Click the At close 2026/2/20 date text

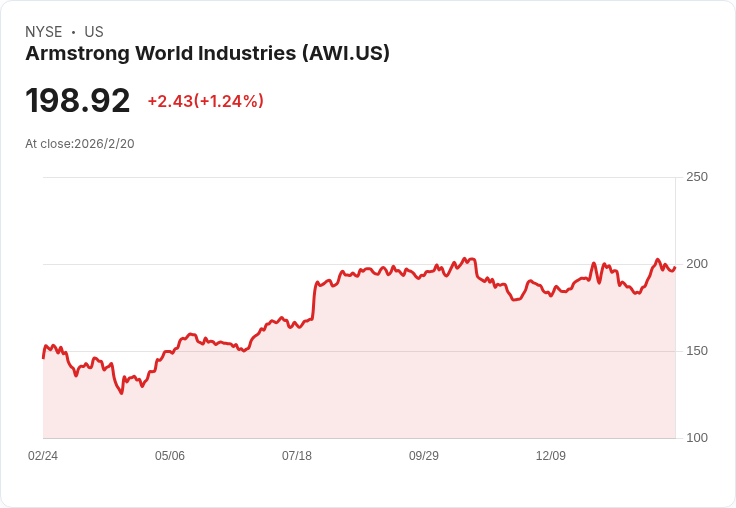80,144
